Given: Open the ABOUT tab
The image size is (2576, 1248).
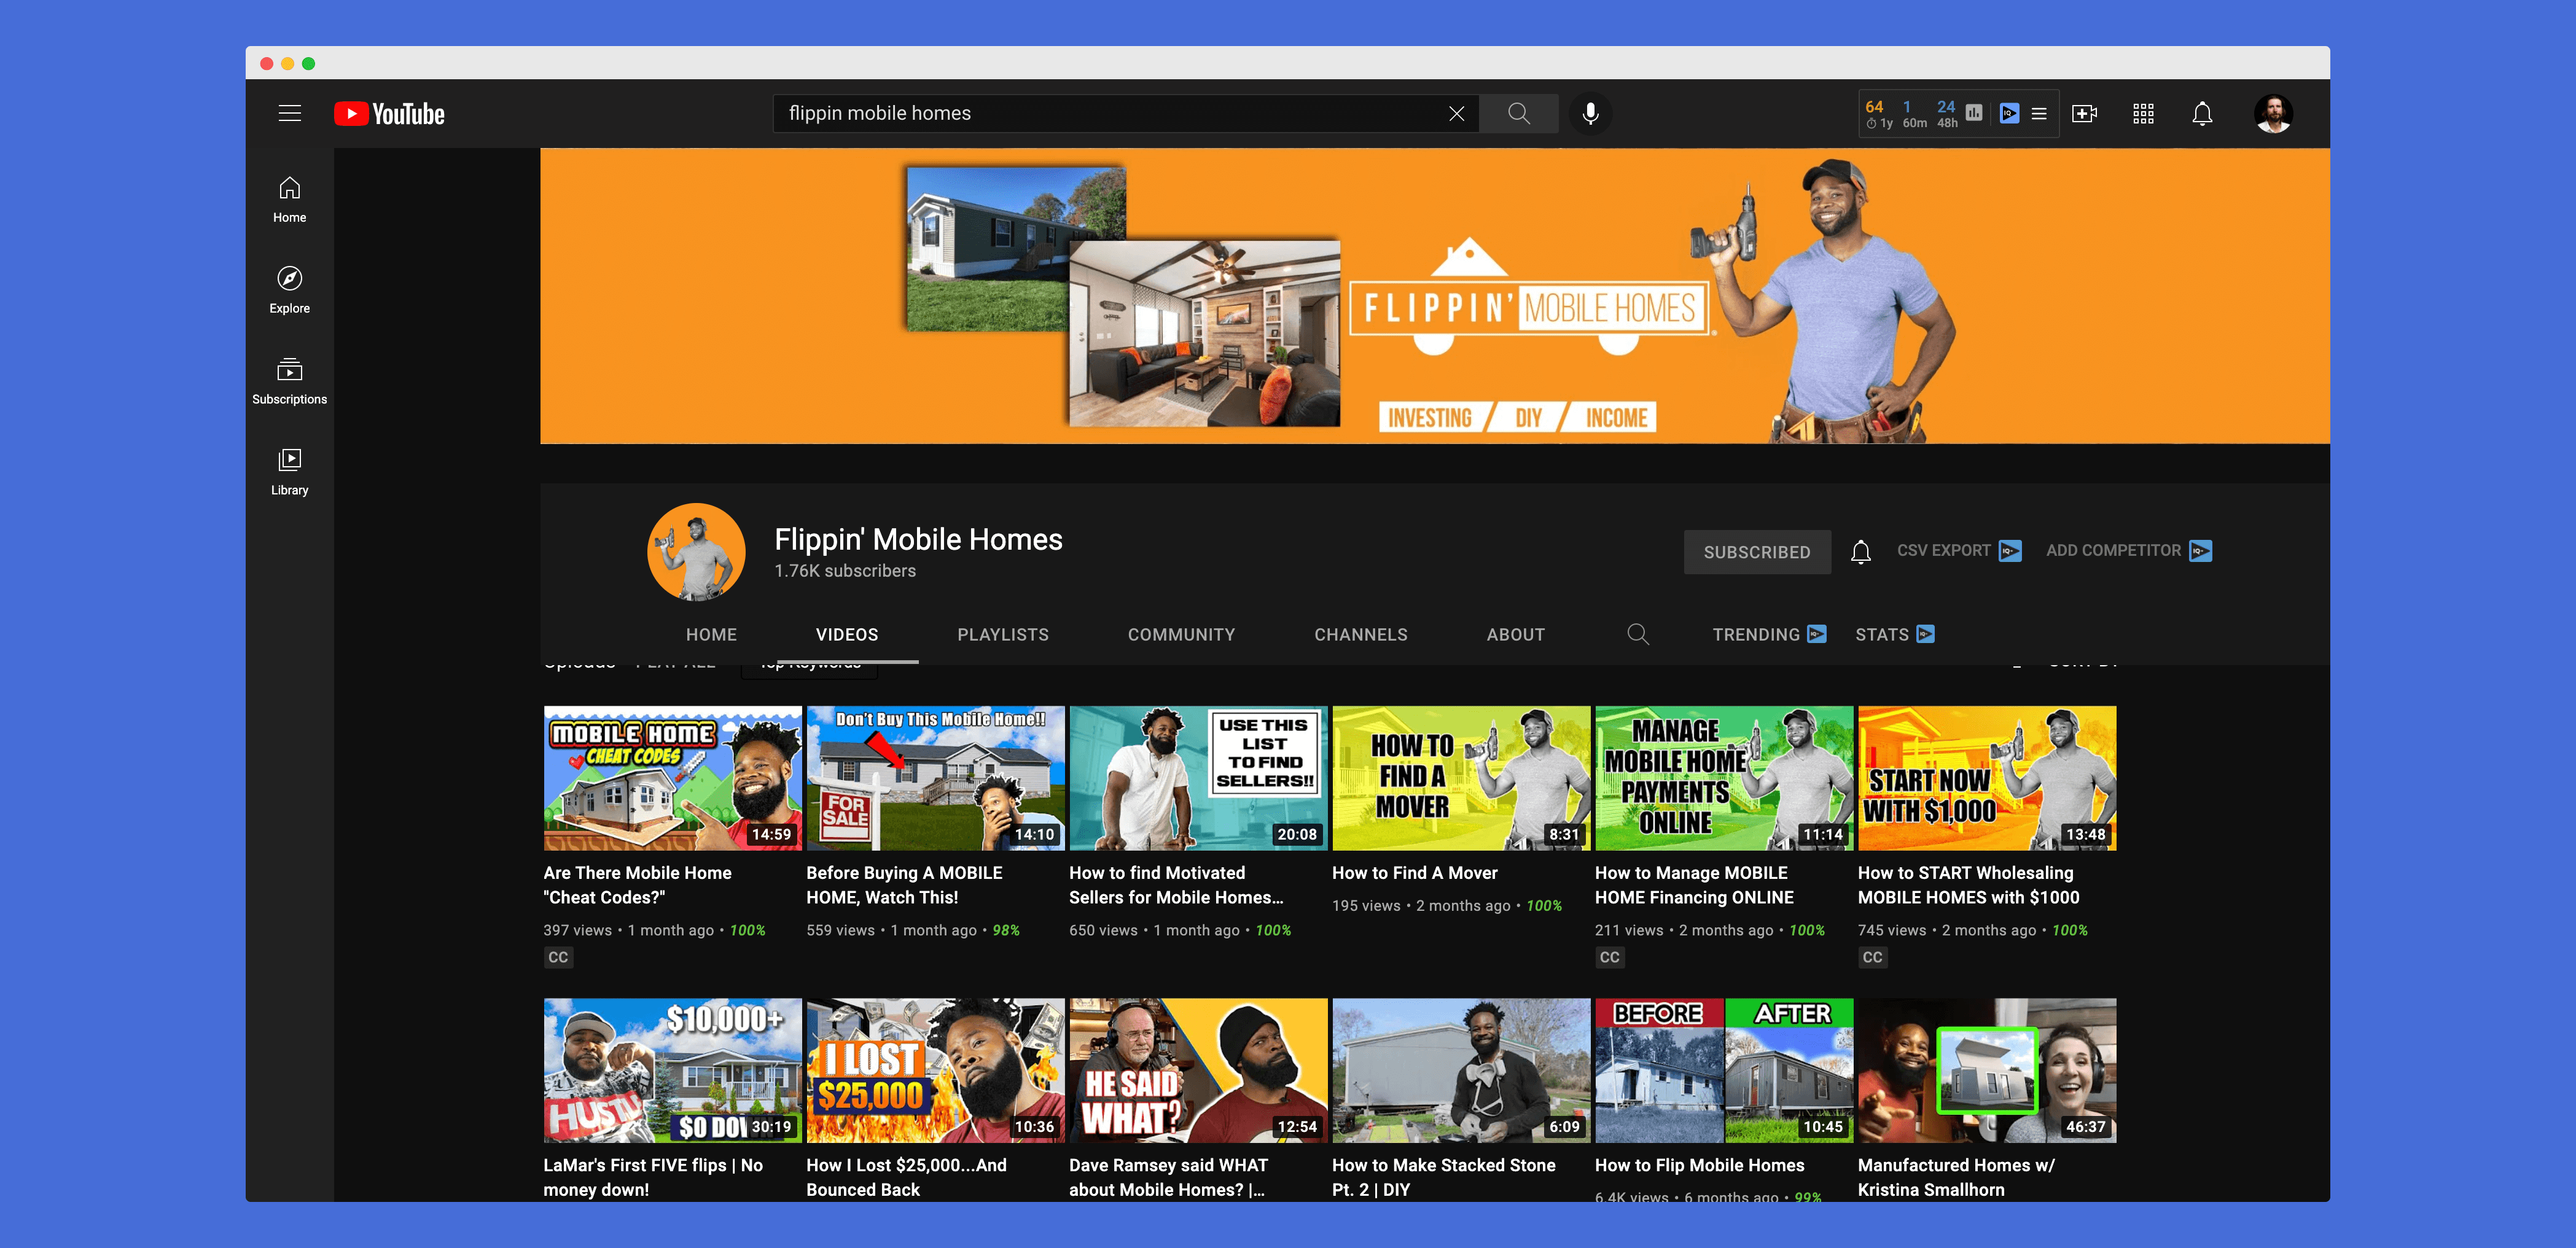Looking at the screenshot, I should coord(1515,635).
